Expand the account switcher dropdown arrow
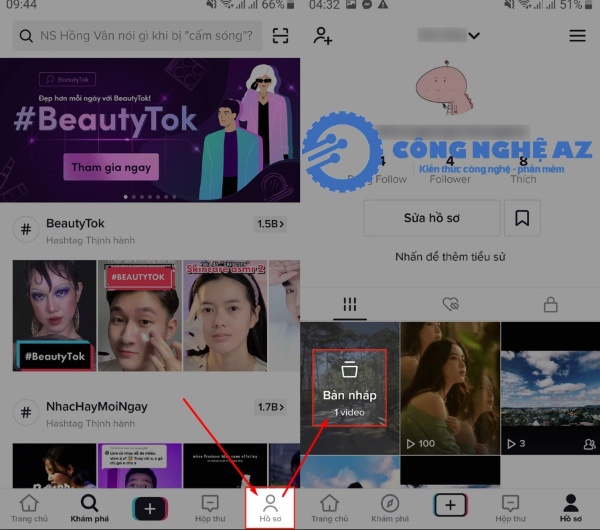 point(474,36)
